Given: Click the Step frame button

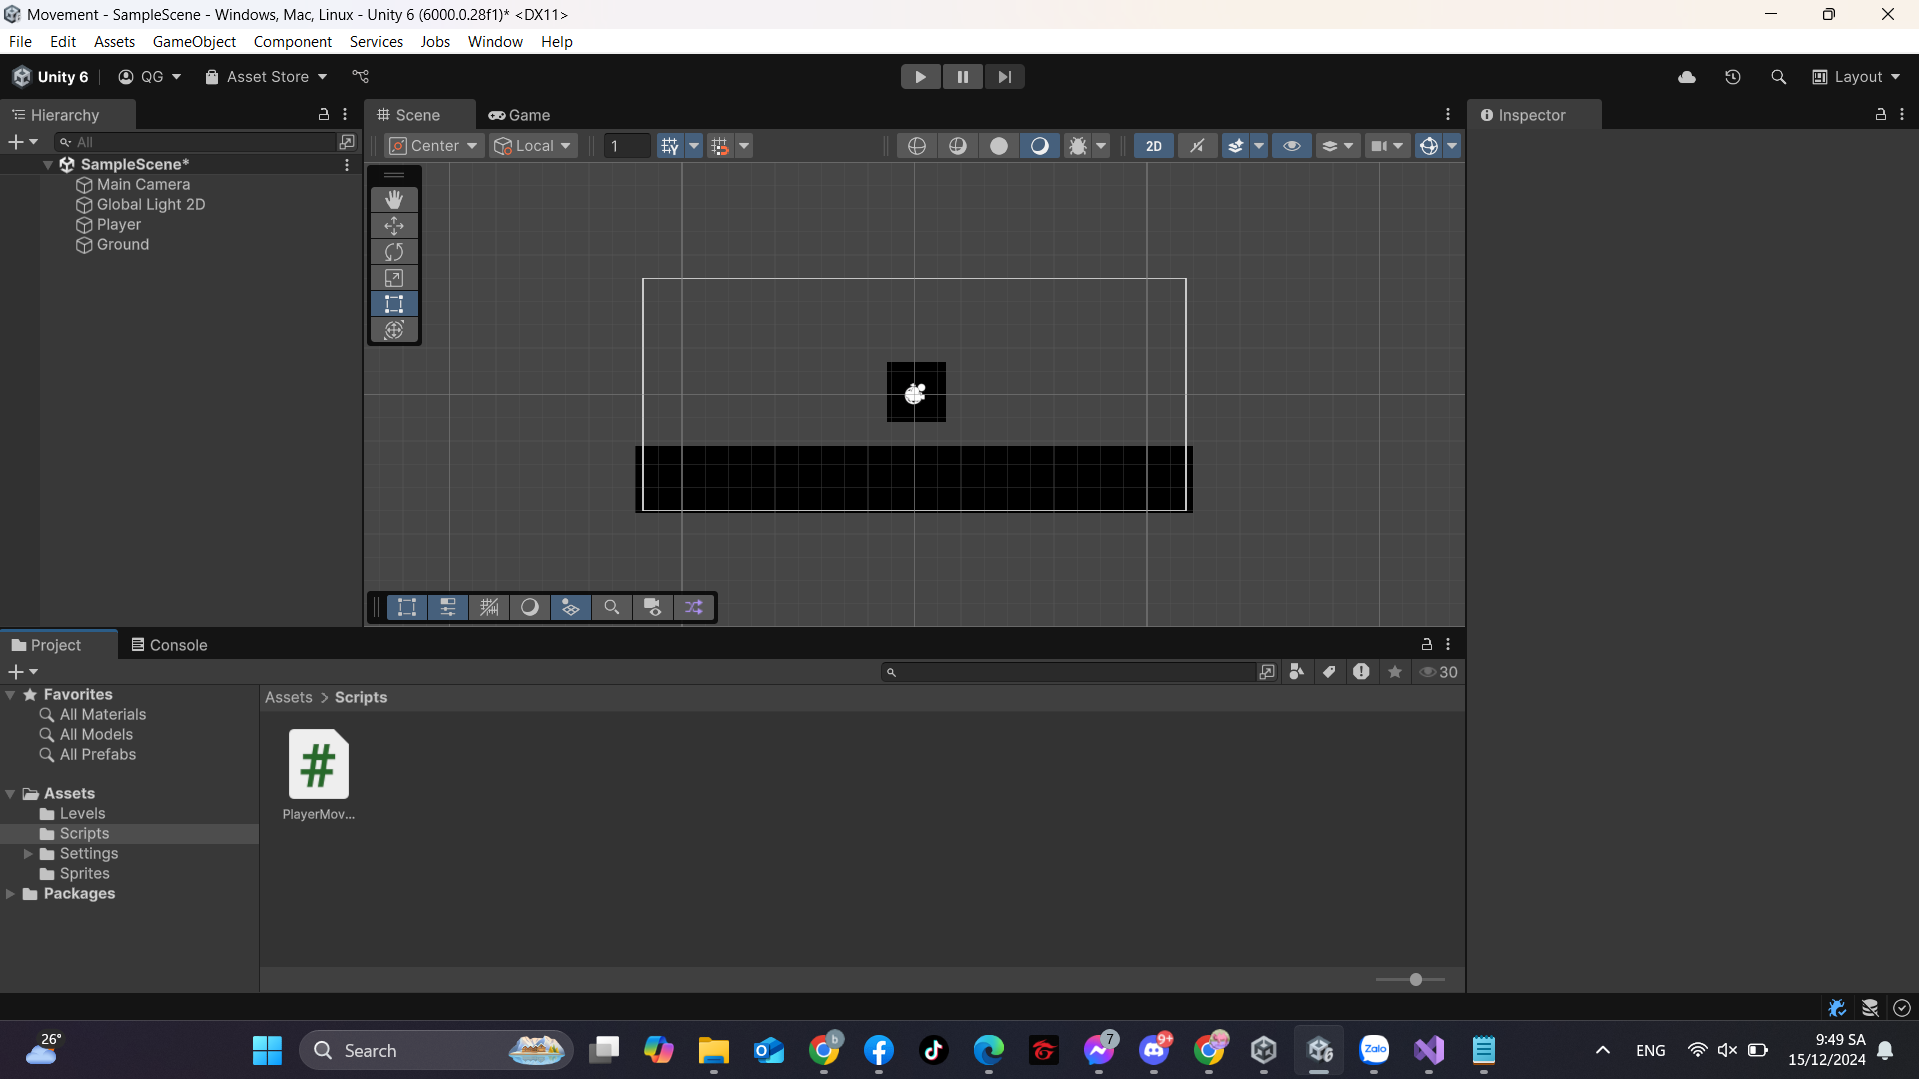Looking at the screenshot, I should [x=1004, y=77].
